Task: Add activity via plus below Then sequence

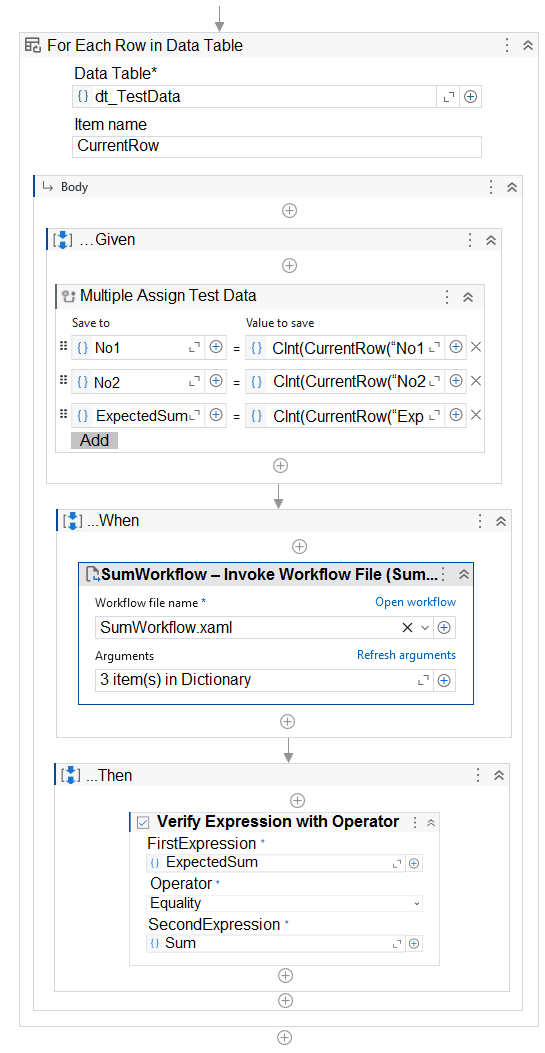Action: pyautogui.click(x=285, y=975)
